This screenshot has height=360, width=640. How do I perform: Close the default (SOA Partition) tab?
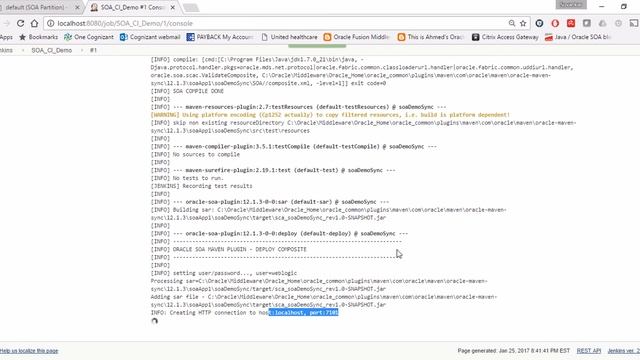(77, 7)
